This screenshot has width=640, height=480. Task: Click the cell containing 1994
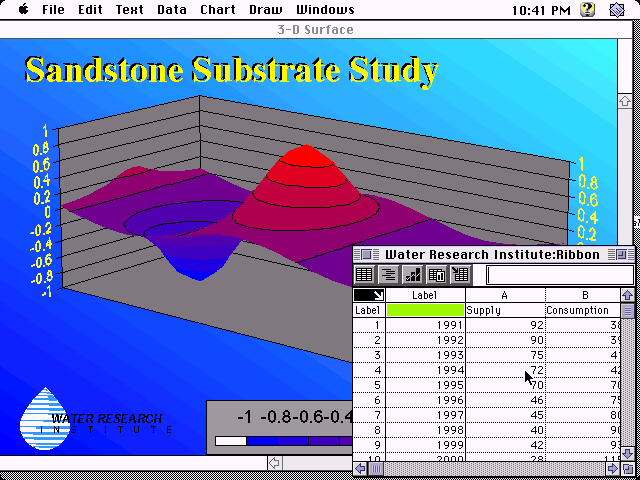click(425, 370)
